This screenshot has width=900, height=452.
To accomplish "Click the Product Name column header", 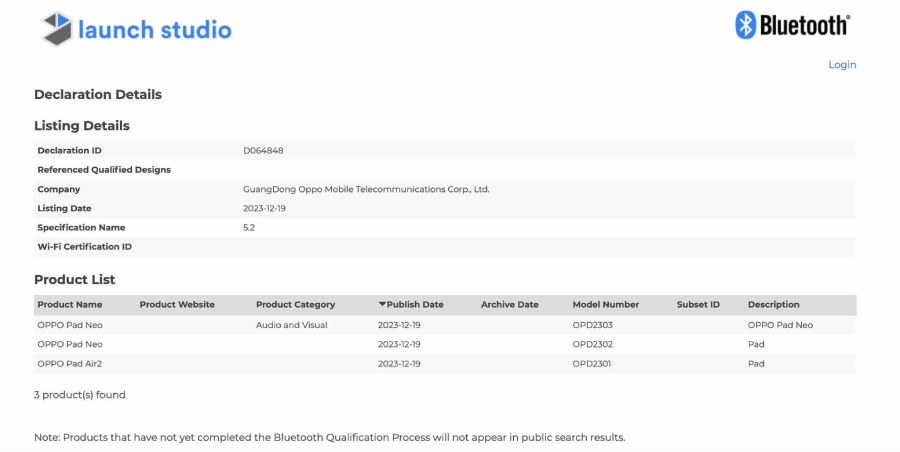I will pyautogui.click(x=69, y=304).
